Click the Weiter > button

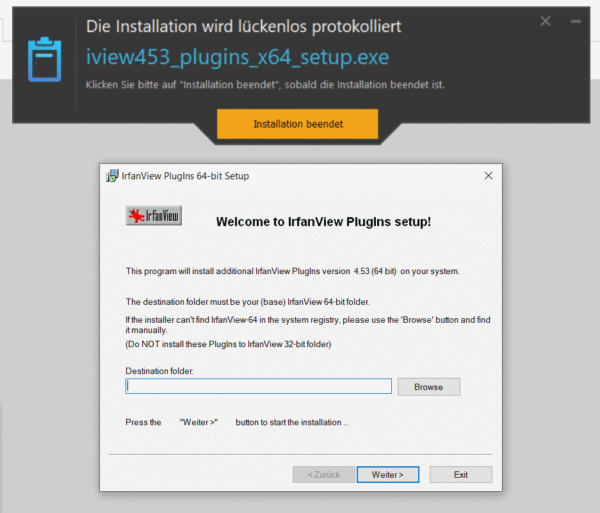388,475
